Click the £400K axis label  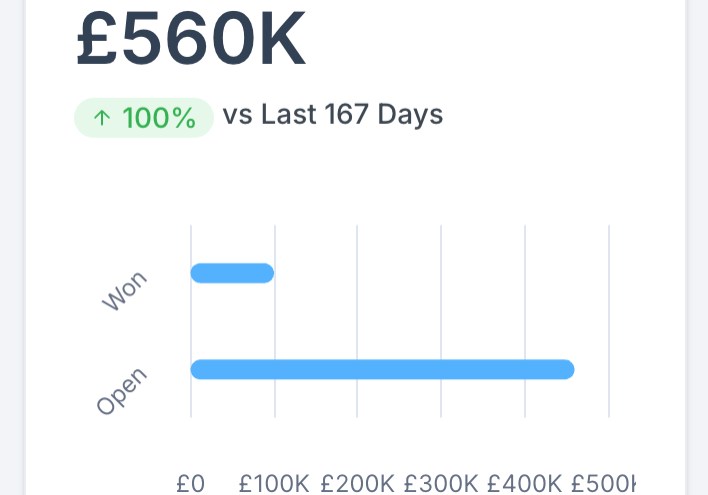[x=525, y=484]
